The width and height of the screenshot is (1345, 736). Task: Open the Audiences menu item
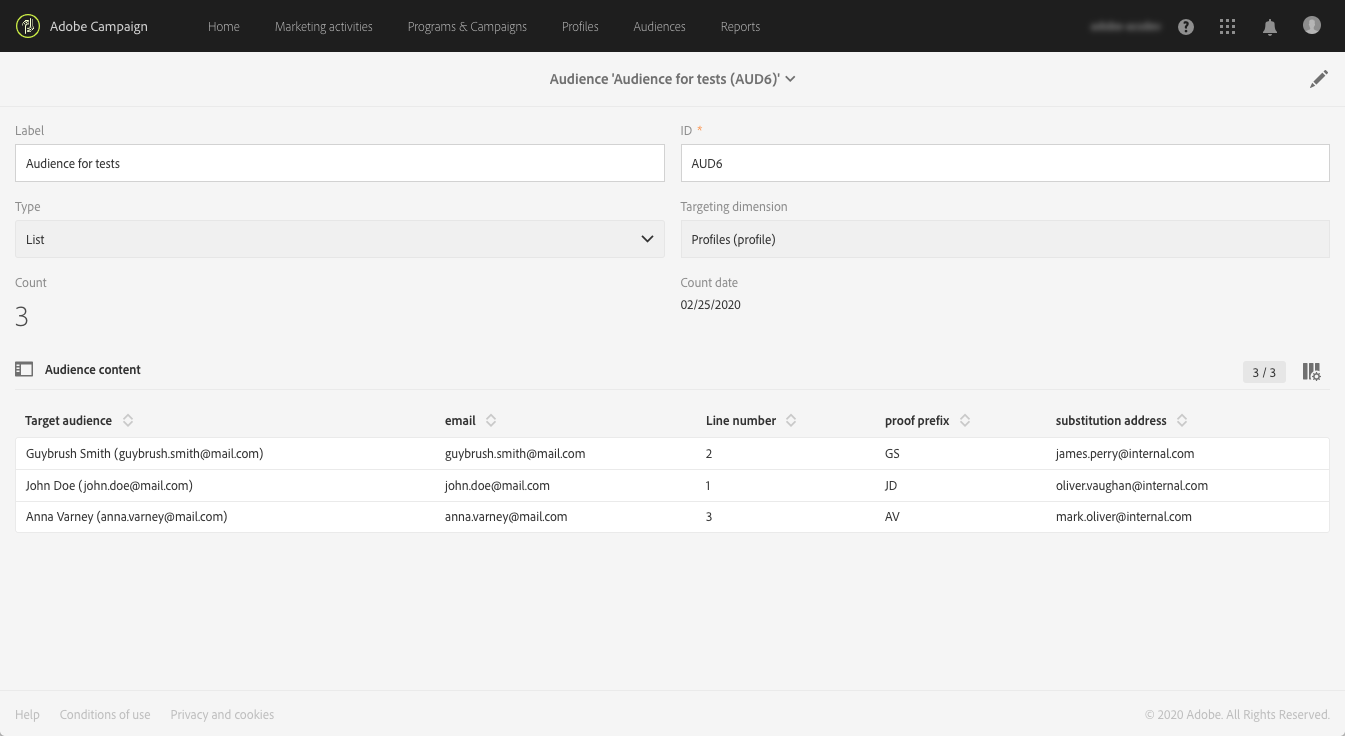pyautogui.click(x=659, y=27)
